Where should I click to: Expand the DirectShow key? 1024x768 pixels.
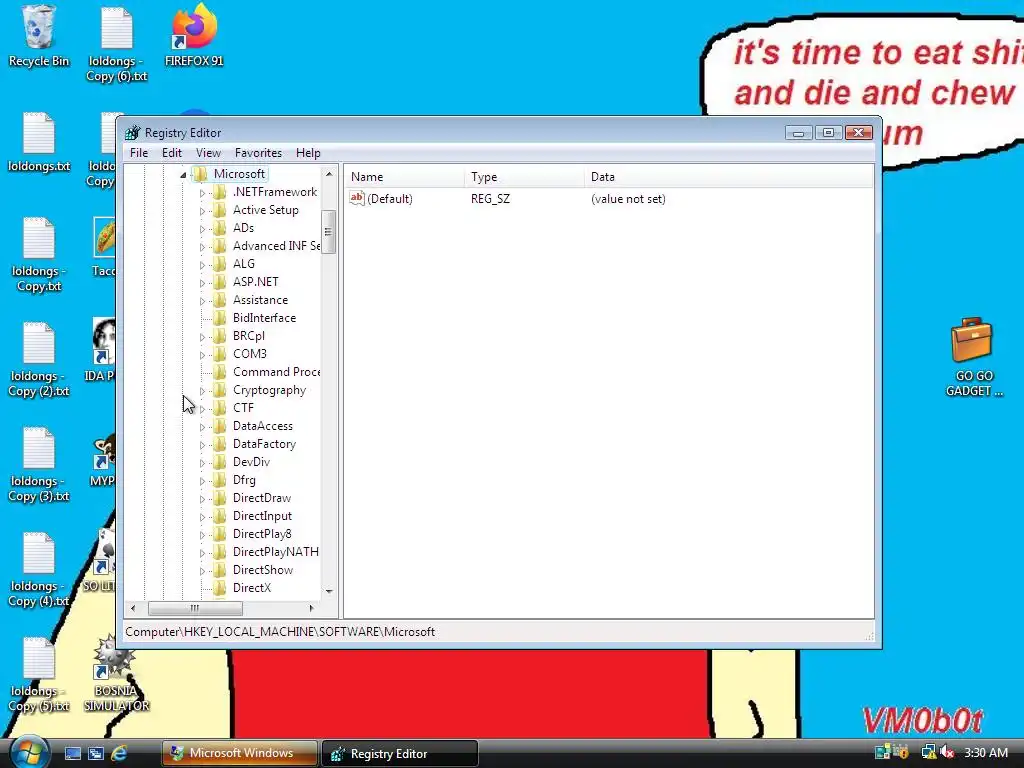click(x=202, y=571)
